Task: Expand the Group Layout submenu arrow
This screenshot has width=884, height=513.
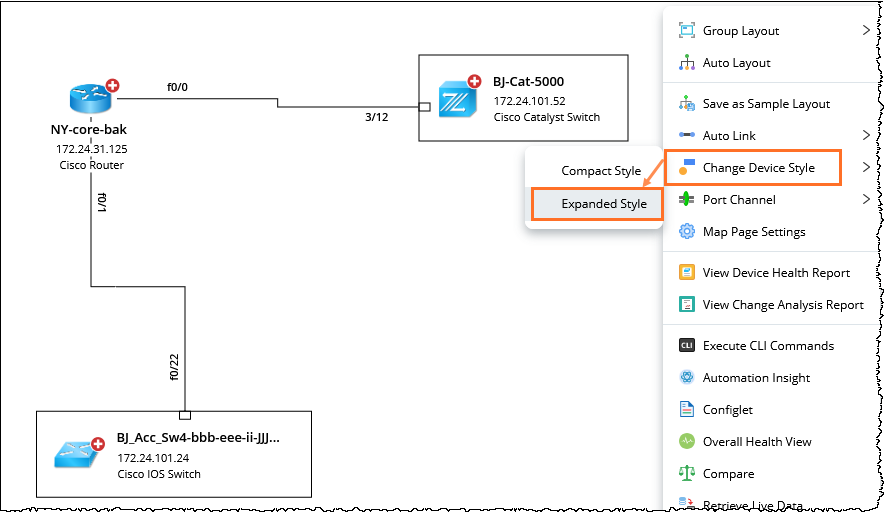Action: coord(866,31)
